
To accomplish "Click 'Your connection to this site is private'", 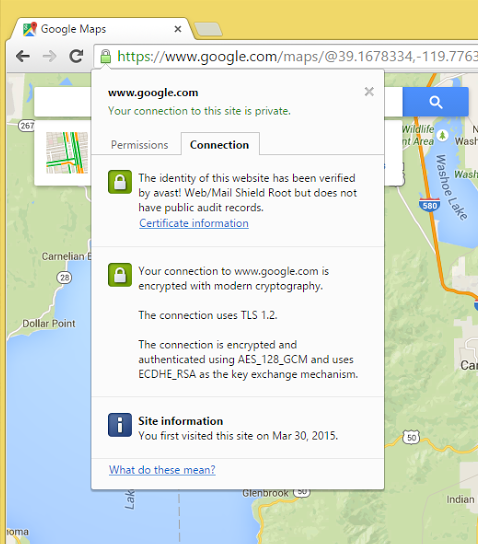I will 199,111.
